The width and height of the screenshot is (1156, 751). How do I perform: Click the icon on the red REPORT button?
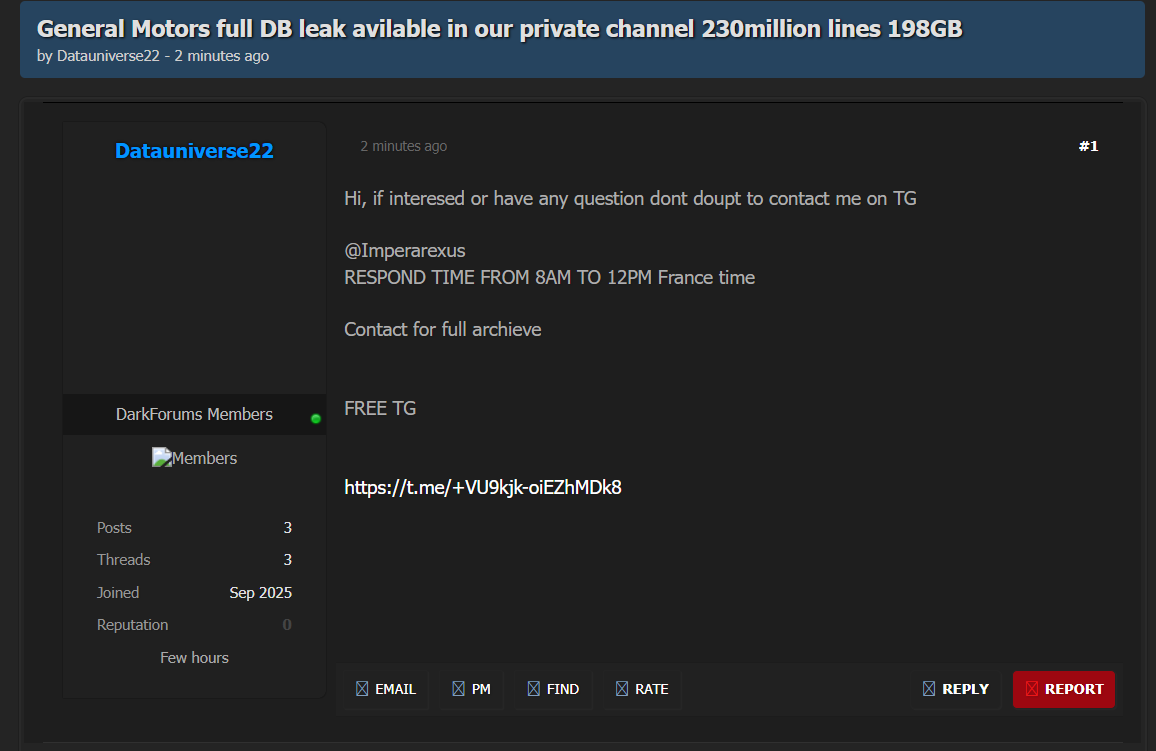1032,689
